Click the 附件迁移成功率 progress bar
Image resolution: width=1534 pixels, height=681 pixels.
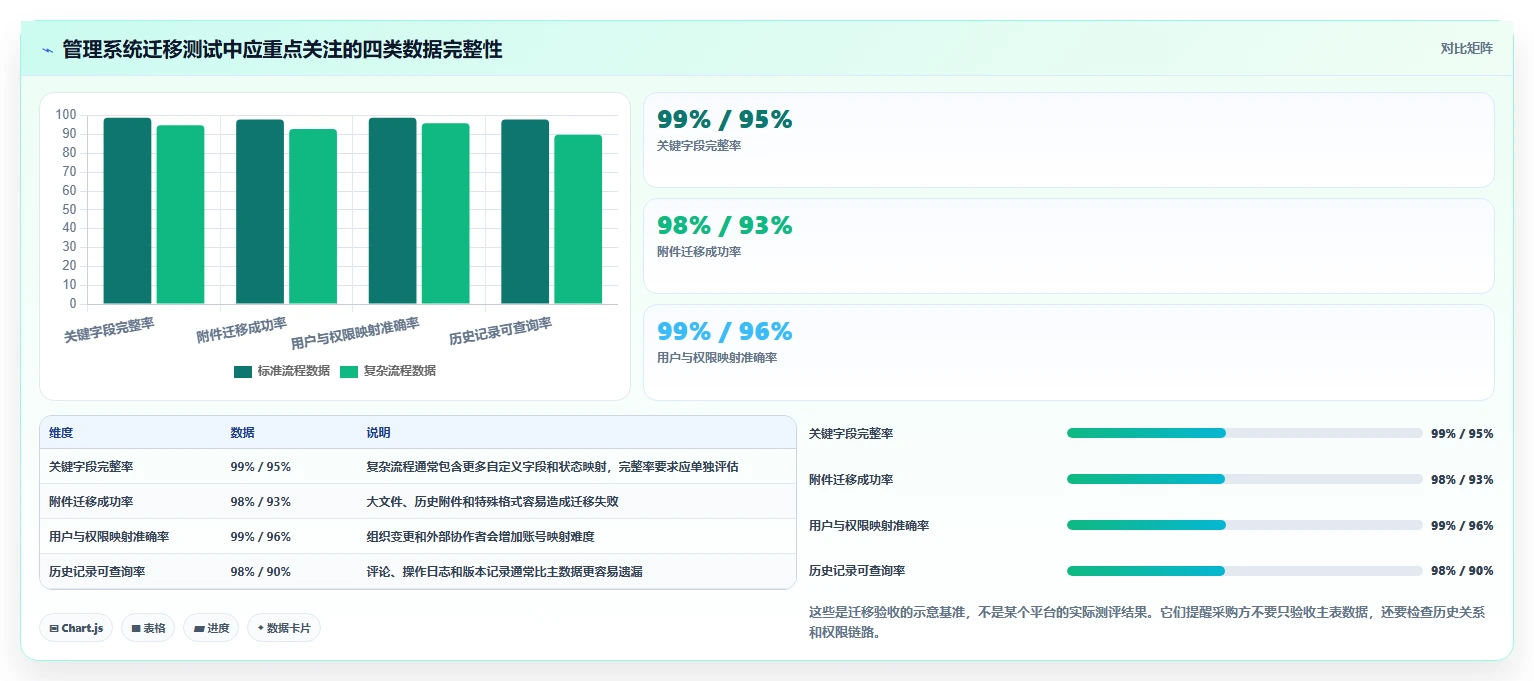[x=1244, y=479]
